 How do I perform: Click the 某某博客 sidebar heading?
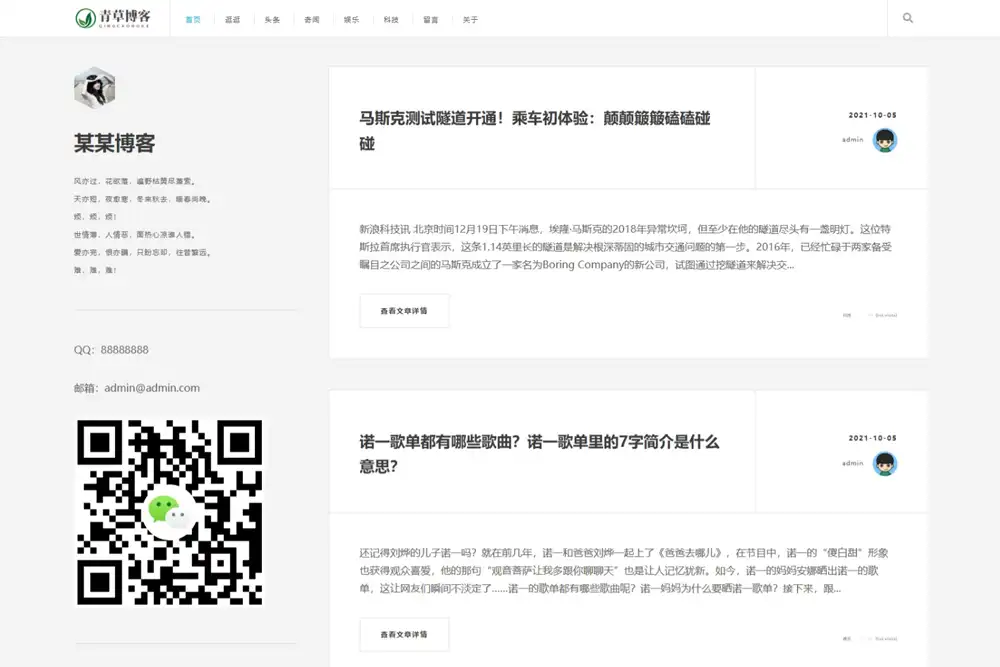(115, 143)
